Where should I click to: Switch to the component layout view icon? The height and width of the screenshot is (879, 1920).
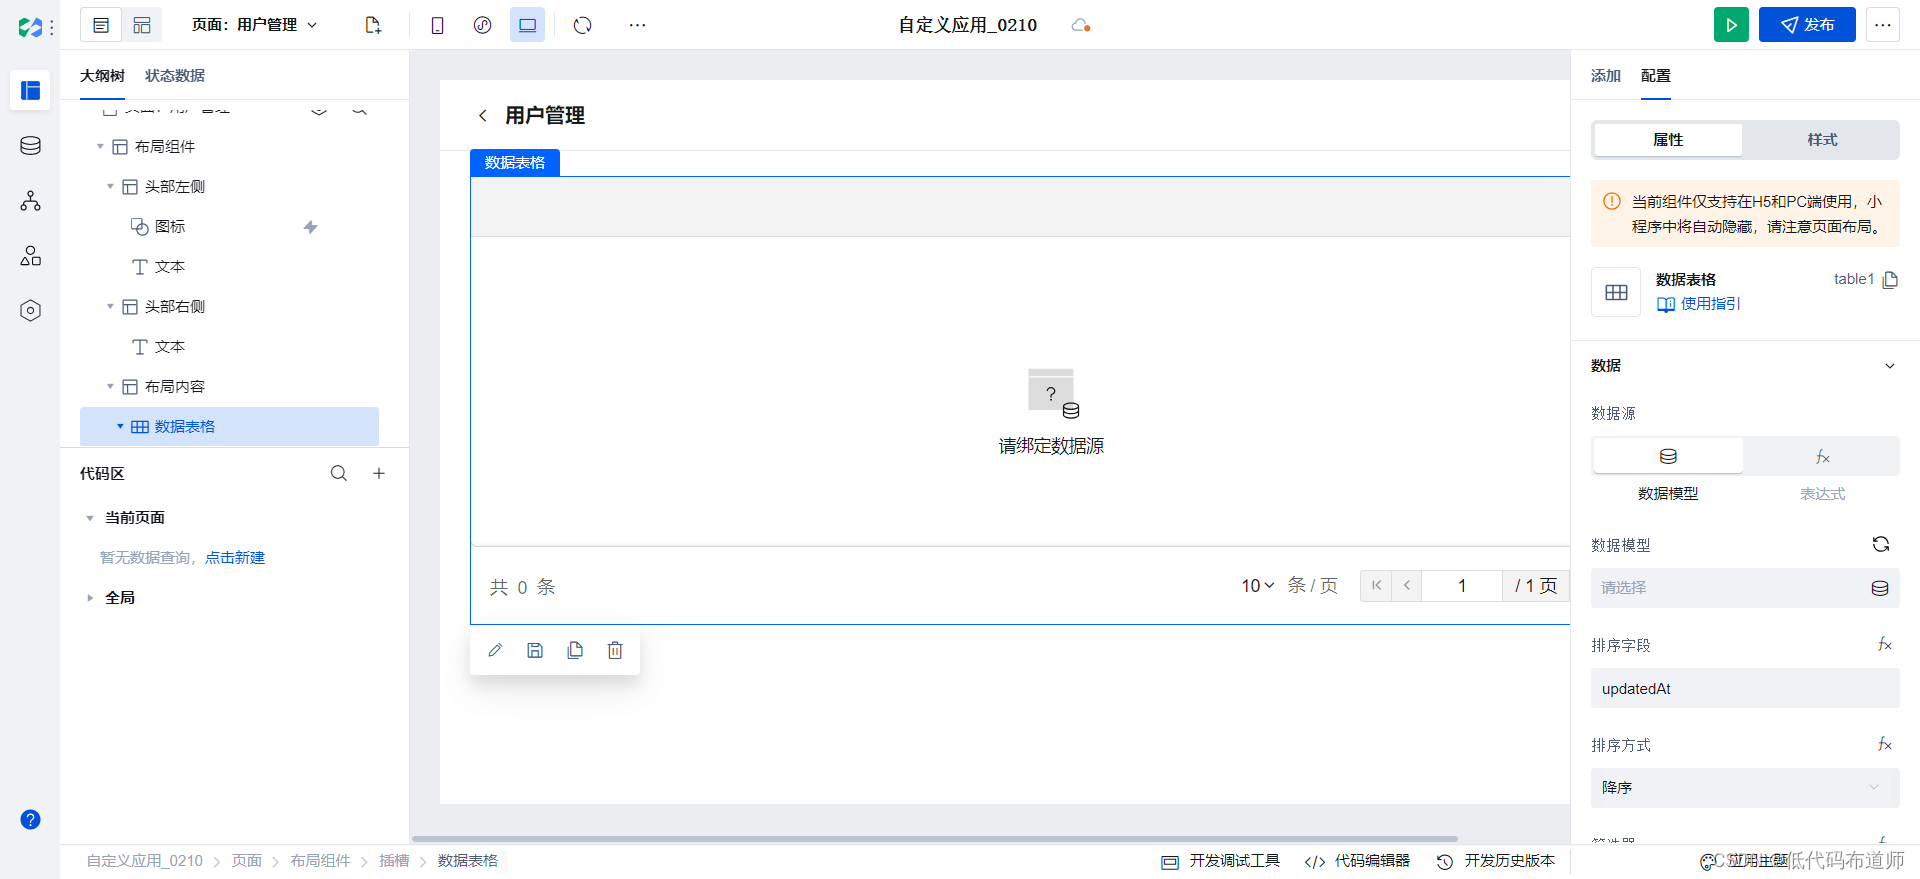click(x=142, y=25)
